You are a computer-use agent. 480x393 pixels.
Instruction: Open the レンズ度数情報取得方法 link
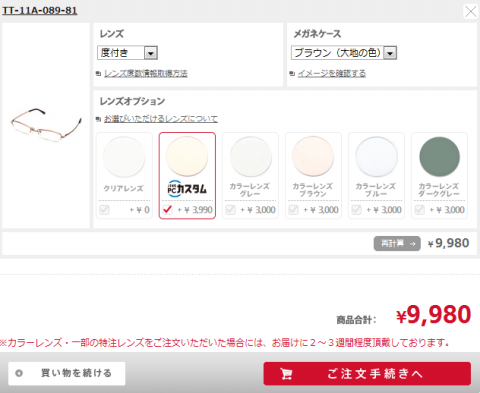coord(146,73)
